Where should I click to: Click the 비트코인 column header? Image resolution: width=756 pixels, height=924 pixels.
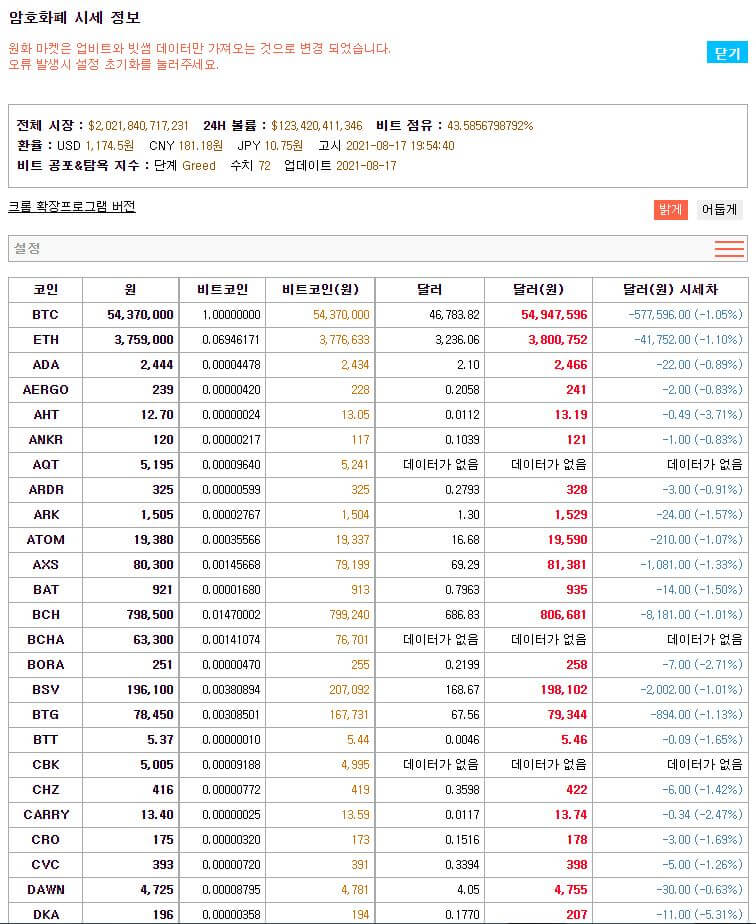(x=222, y=289)
